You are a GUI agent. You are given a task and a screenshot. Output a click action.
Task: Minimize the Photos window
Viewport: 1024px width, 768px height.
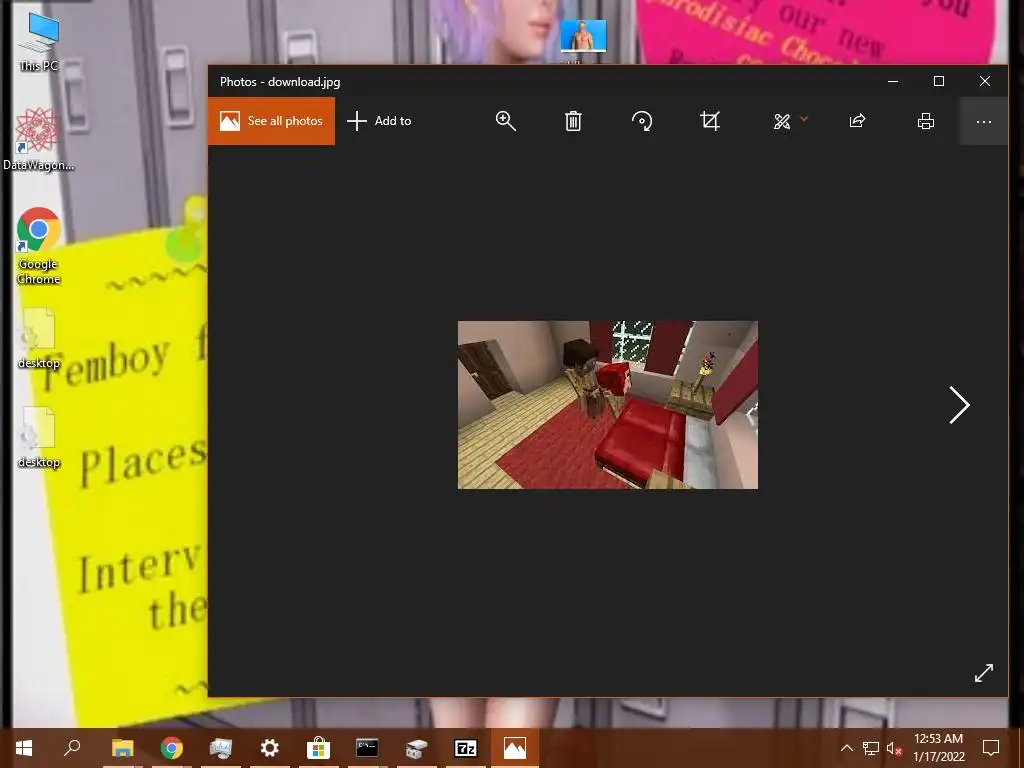tap(893, 82)
